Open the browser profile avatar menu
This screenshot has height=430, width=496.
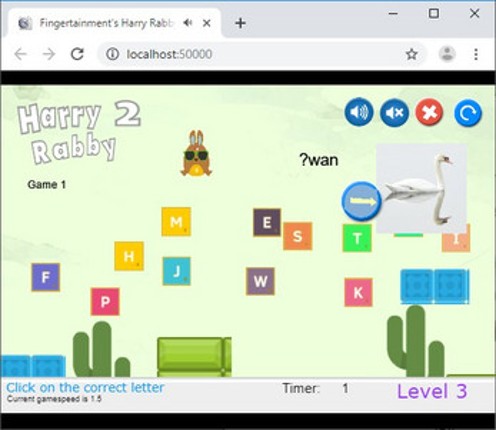point(447,54)
